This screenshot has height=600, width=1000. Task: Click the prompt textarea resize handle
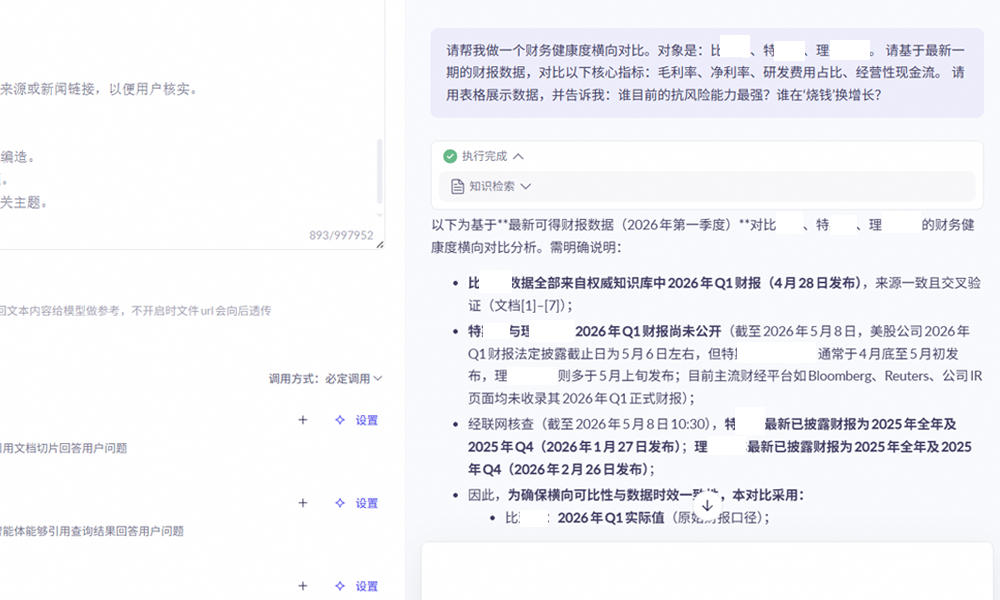pyautogui.click(x=379, y=244)
